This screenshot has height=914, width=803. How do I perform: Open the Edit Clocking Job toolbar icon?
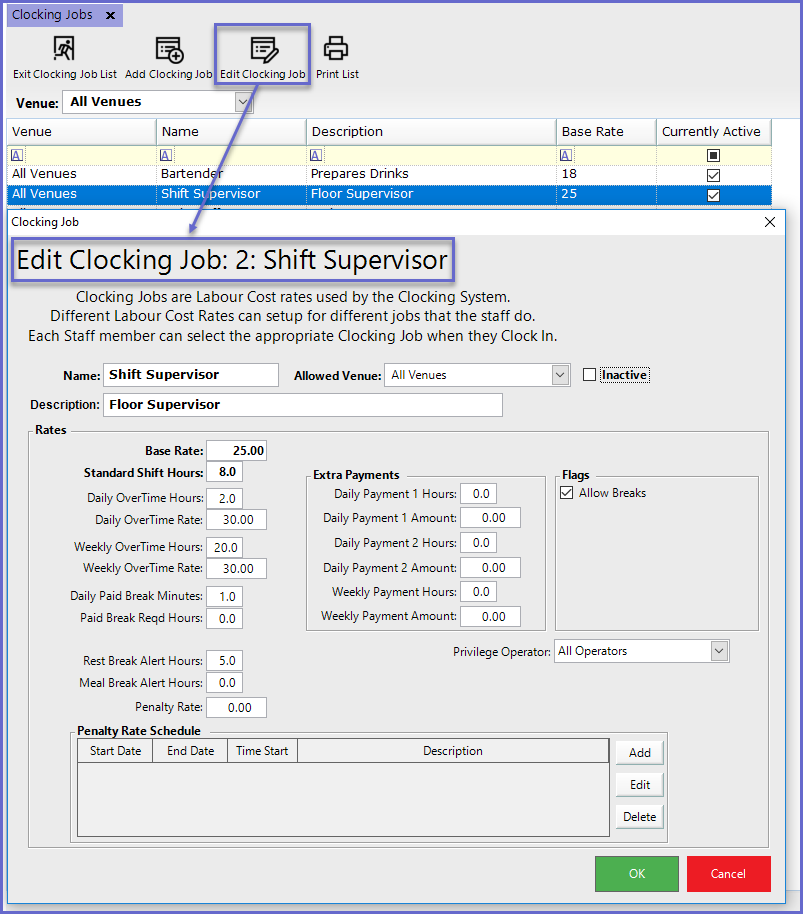pyautogui.click(x=263, y=49)
